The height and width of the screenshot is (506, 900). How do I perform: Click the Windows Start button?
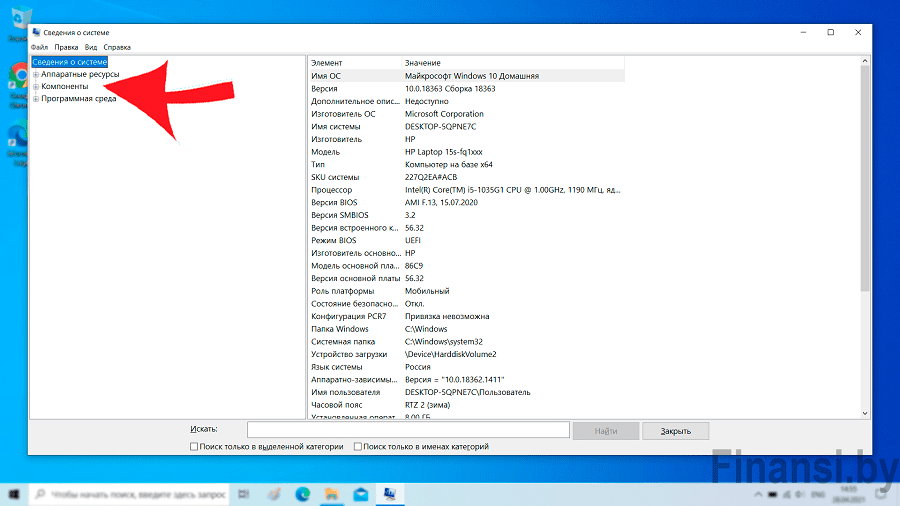[14, 494]
